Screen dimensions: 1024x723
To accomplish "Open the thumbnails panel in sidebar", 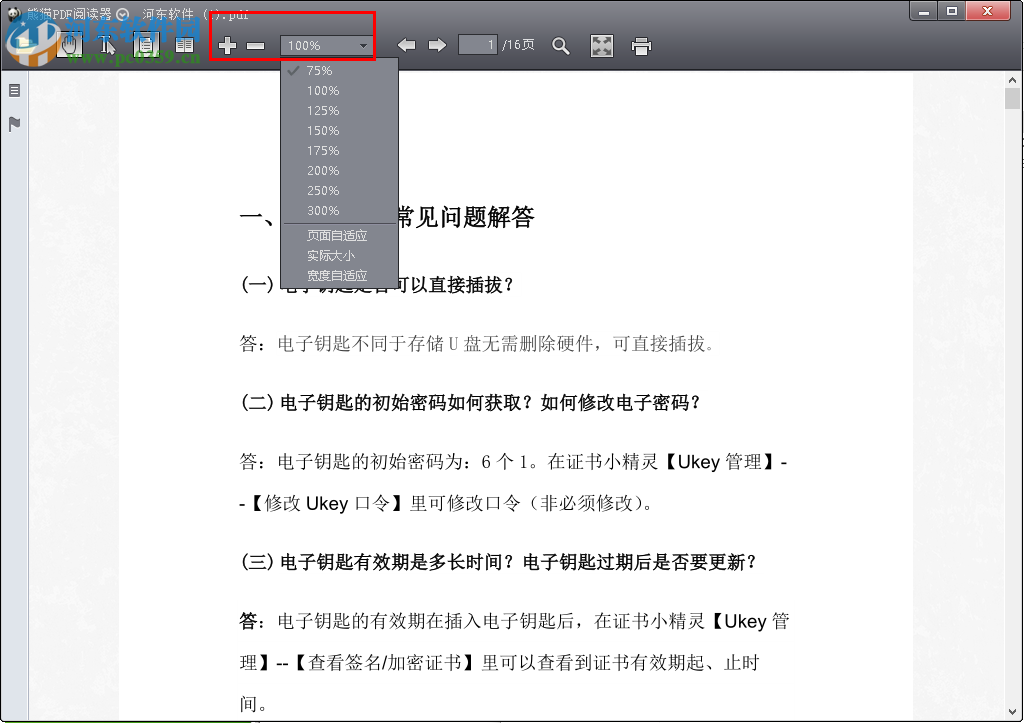I will pyautogui.click(x=13, y=90).
